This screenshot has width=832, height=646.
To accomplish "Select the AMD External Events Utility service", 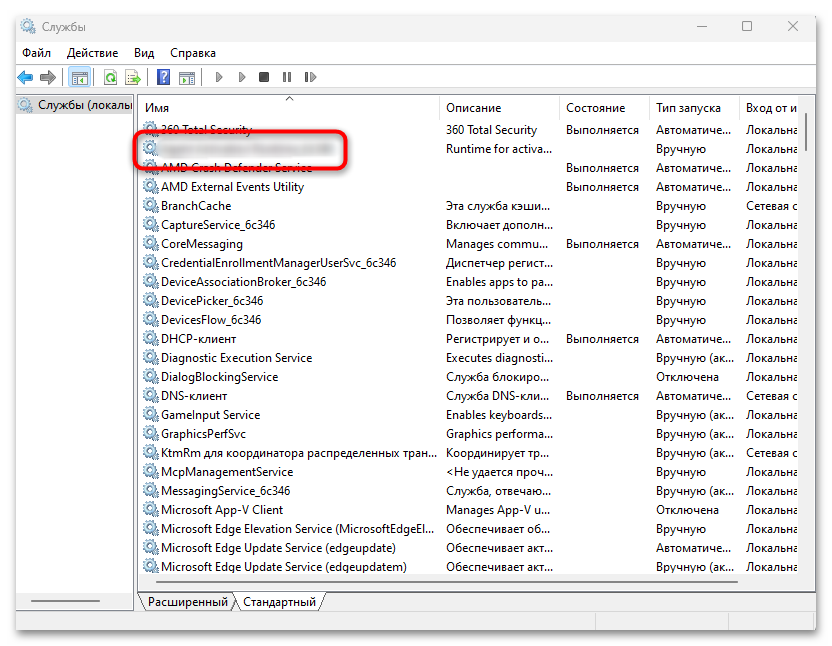I will [232, 187].
